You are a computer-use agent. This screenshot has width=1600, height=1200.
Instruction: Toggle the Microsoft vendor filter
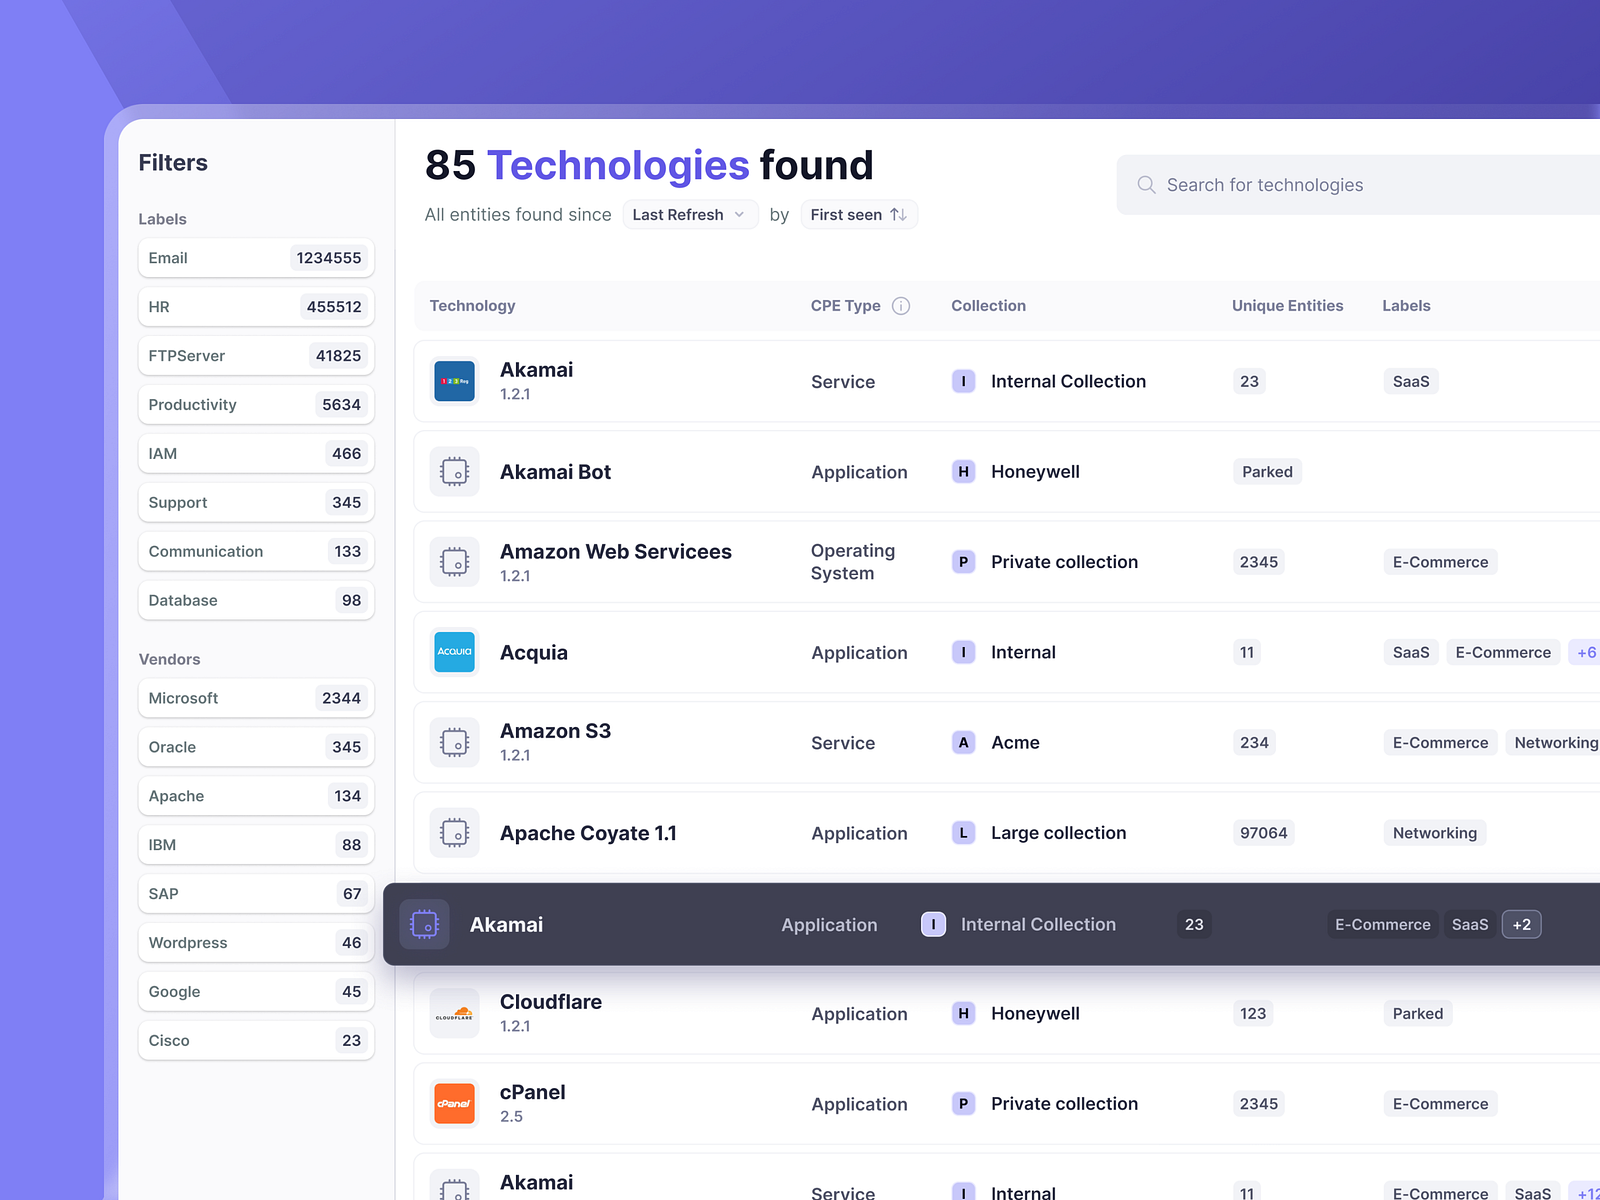click(256, 698)
